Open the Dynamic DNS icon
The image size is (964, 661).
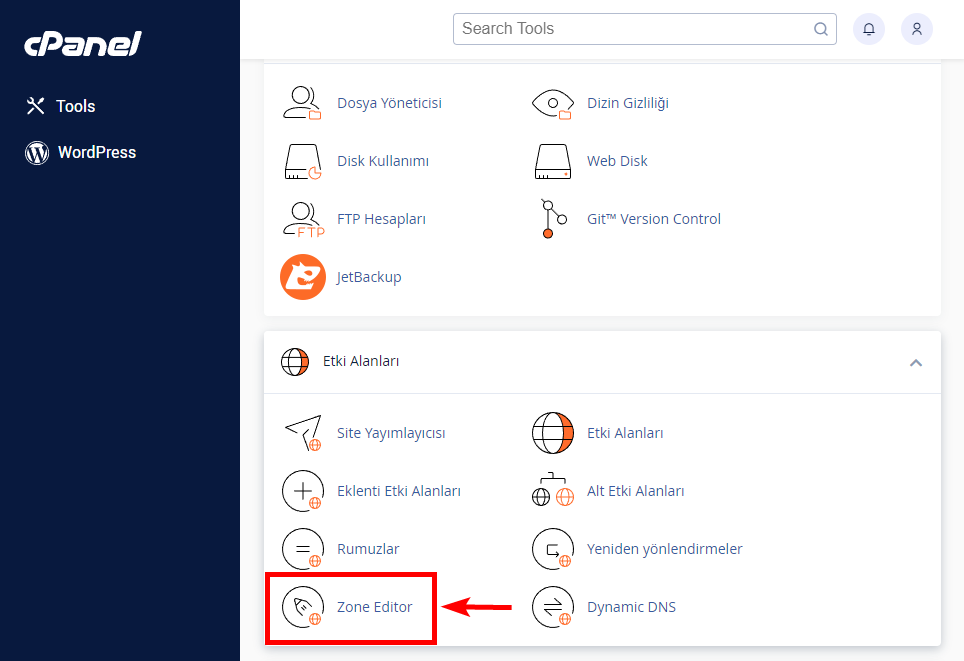coord(552,607)
